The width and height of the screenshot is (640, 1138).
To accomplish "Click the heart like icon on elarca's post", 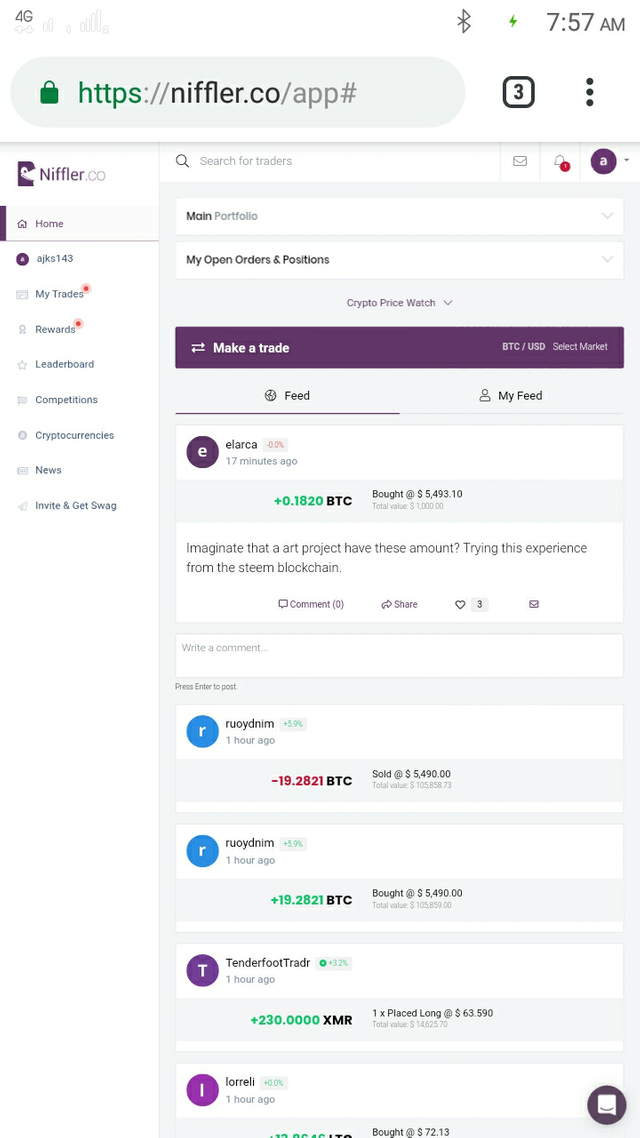I will coord(460,605).
